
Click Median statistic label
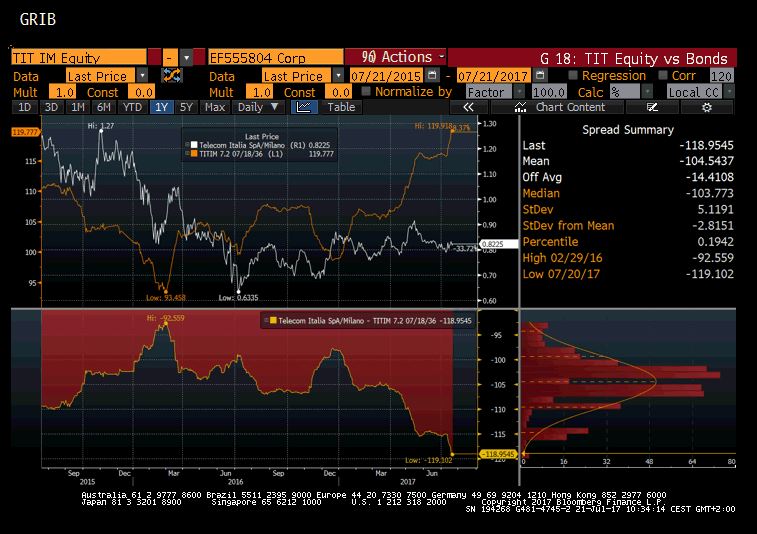coord(541,193)
